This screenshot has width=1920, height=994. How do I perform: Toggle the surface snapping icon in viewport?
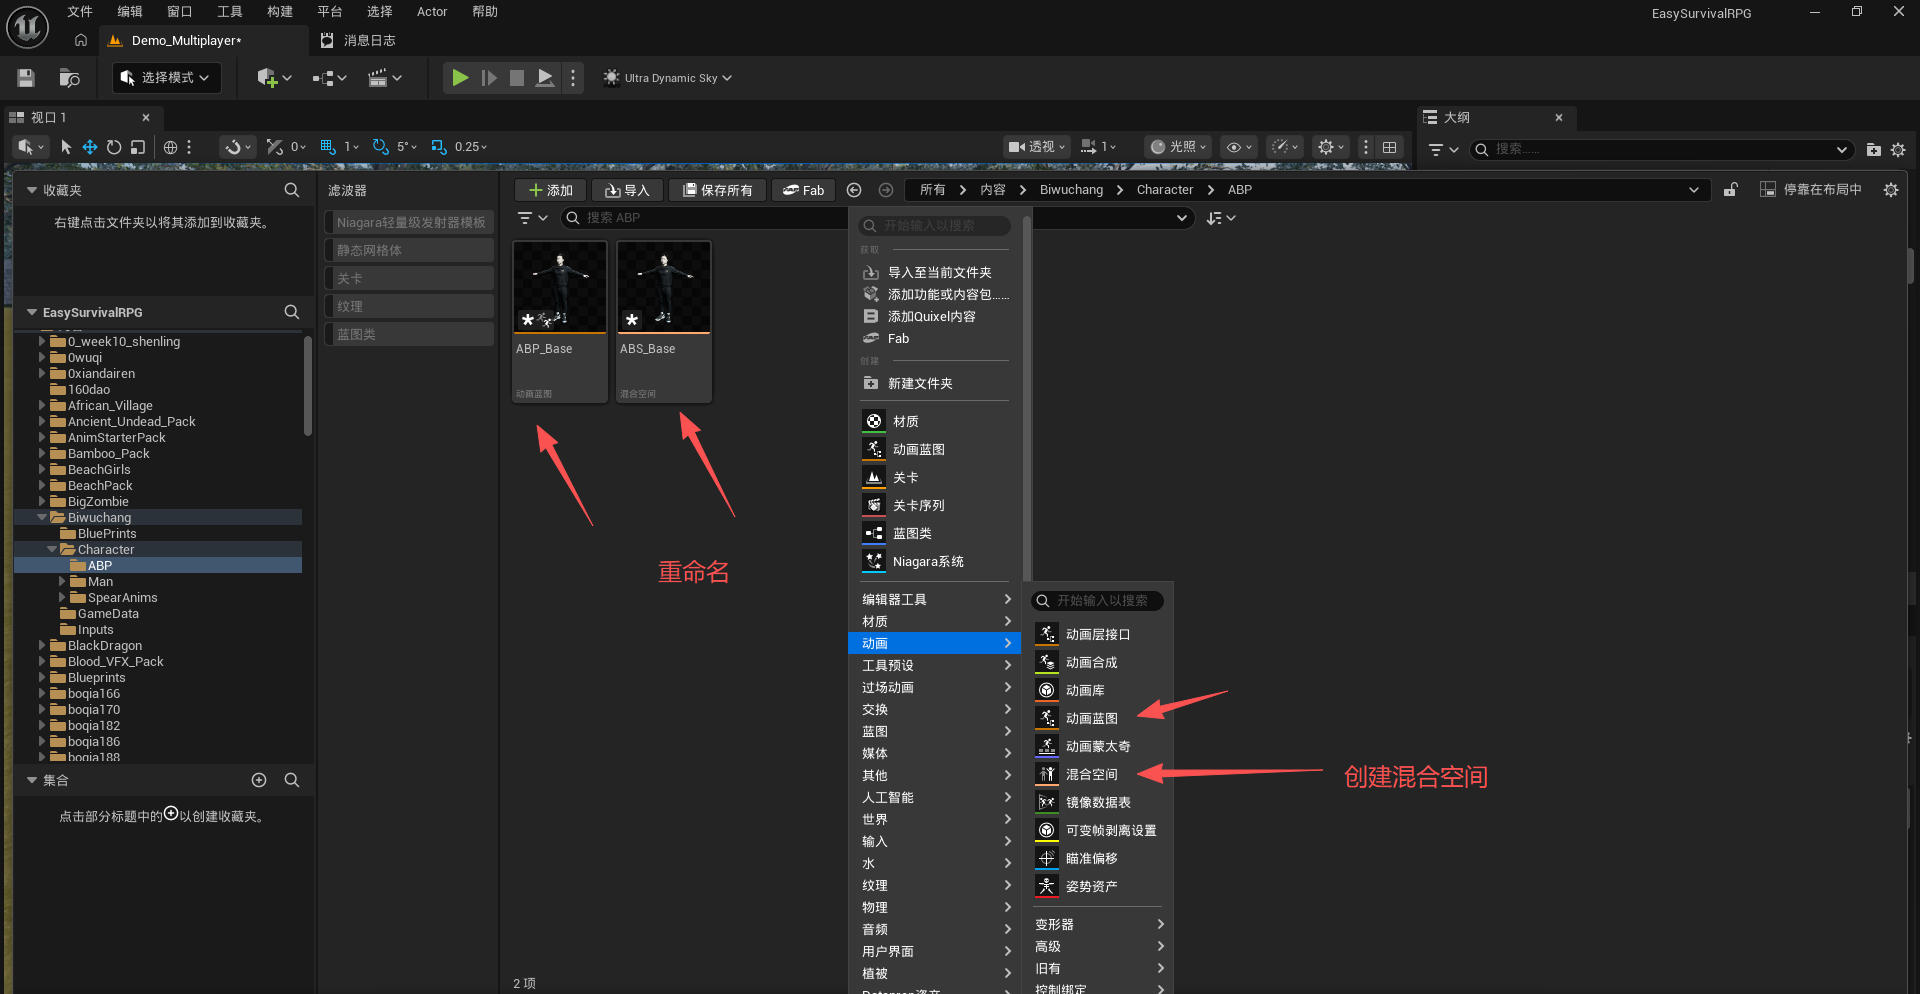click(x=238, y=147)
